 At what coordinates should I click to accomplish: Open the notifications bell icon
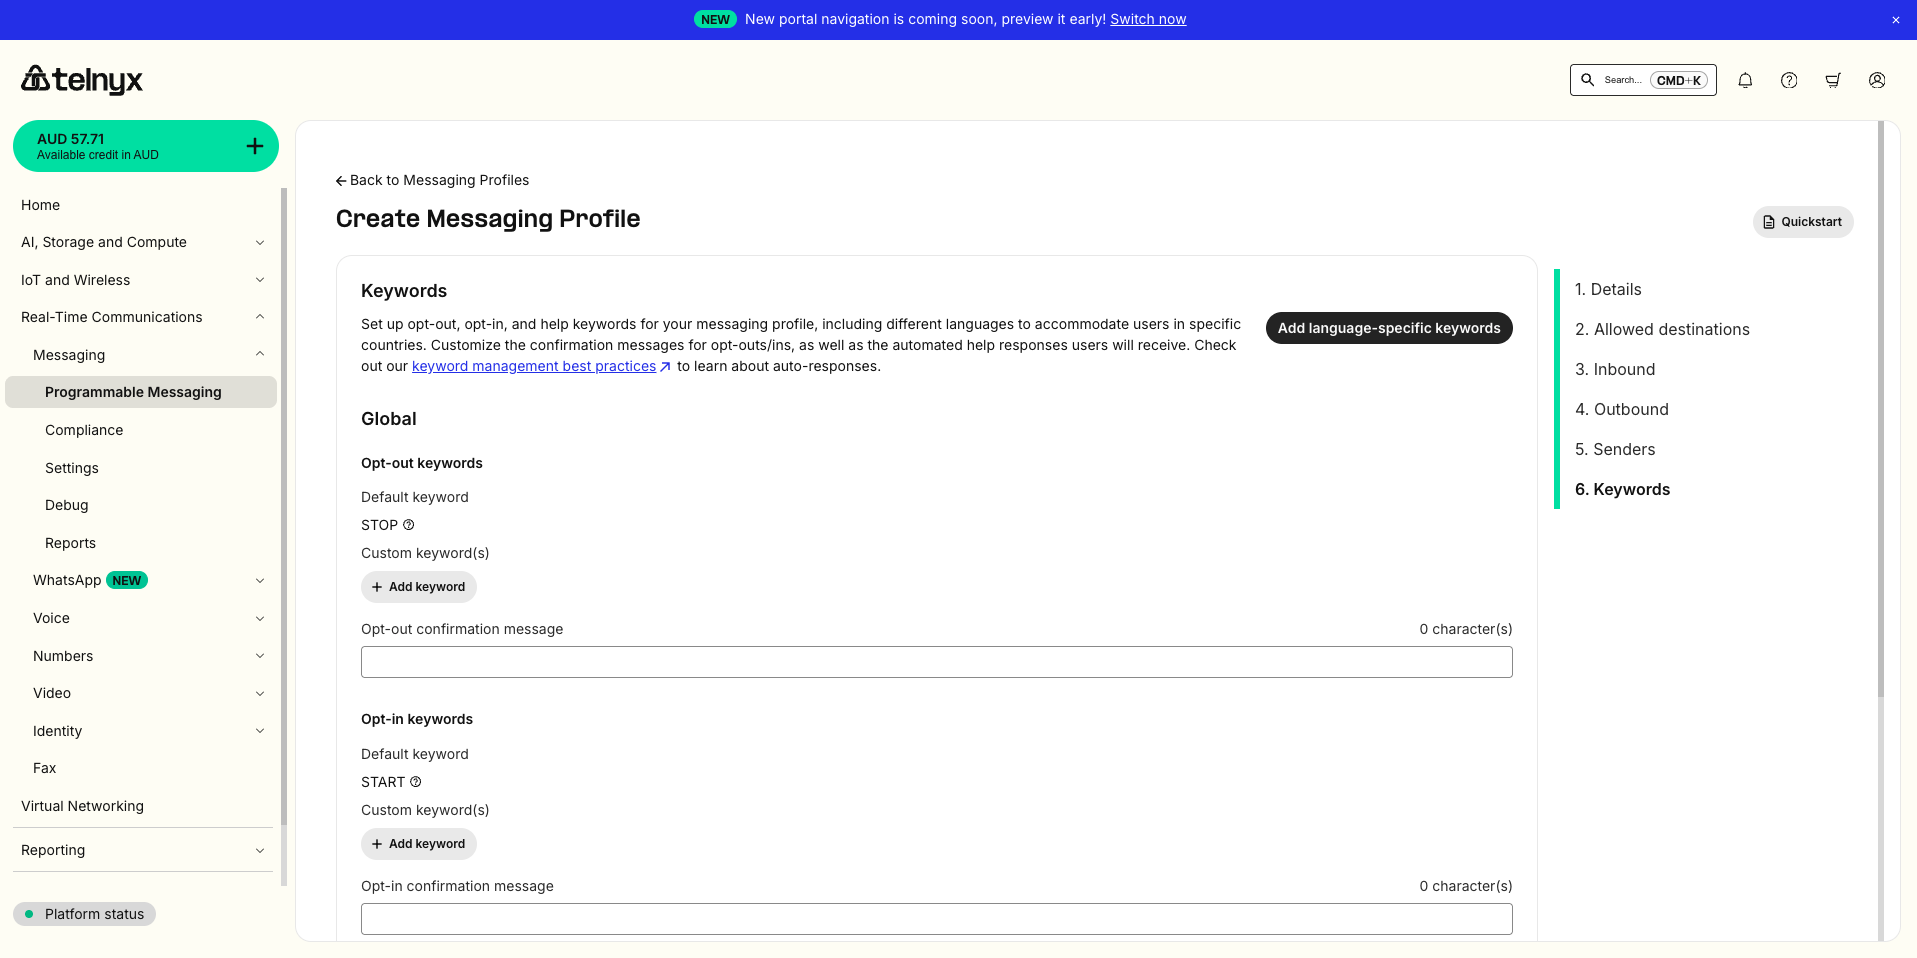point(1745,80)
